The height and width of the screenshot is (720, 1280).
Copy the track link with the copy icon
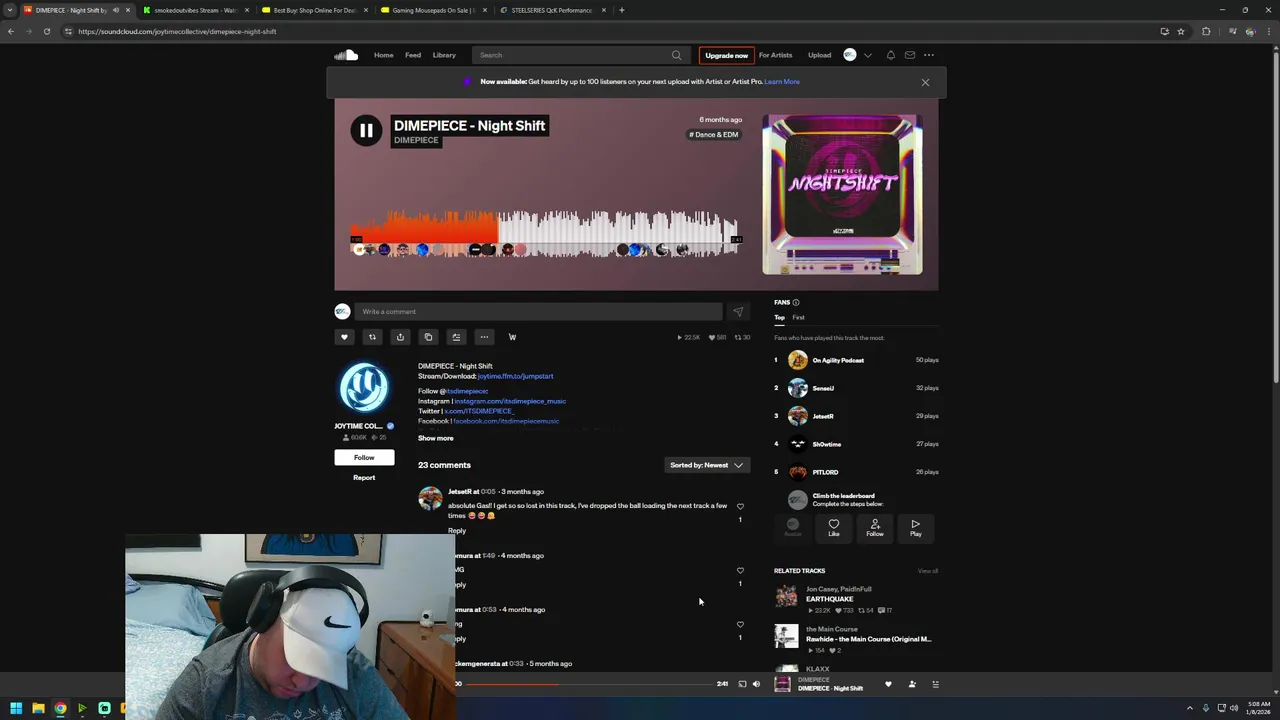click(428, 337)
